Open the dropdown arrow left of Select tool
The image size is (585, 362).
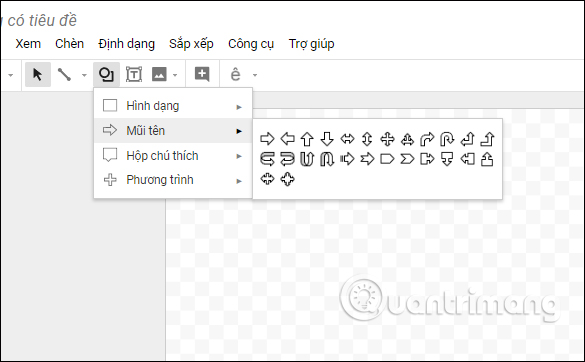(x=10, y=75)
